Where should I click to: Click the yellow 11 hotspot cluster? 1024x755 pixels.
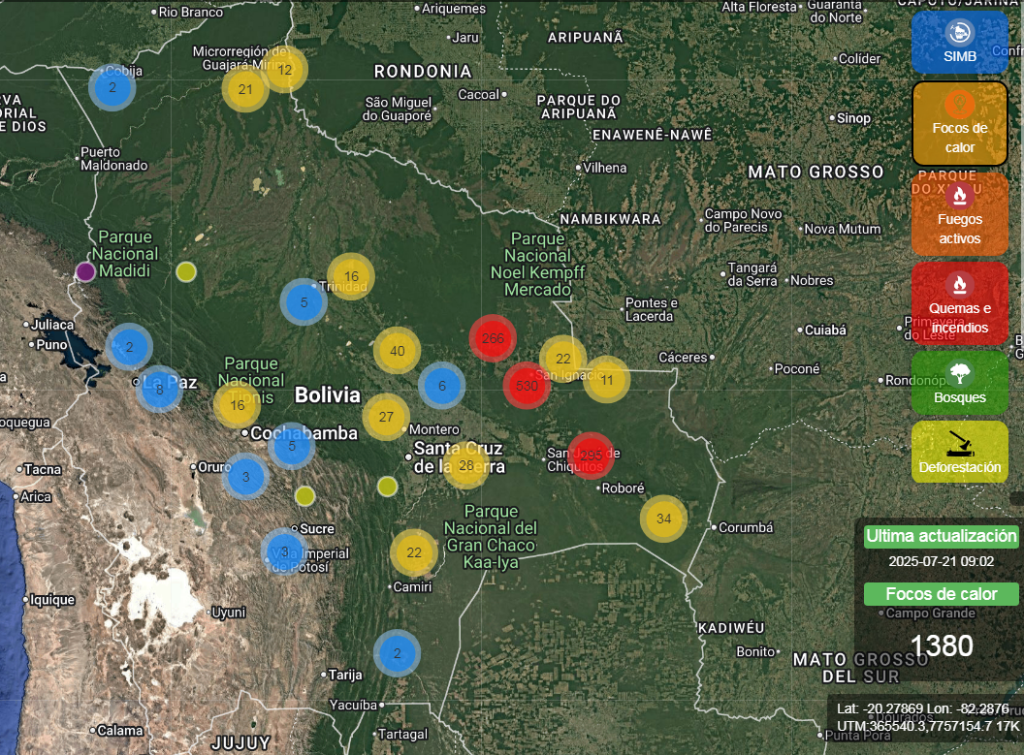tap(607, 379)
